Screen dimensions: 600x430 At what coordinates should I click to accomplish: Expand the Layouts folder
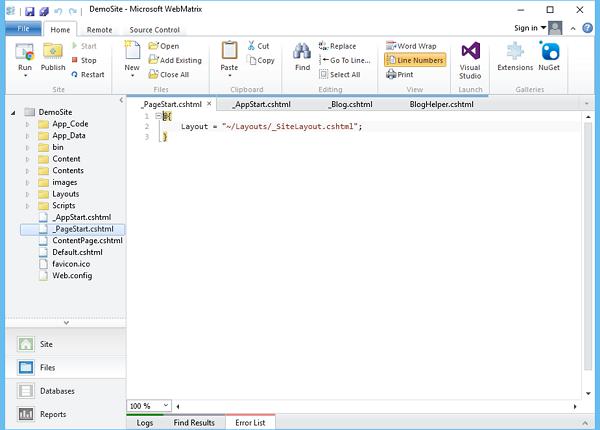28,194
